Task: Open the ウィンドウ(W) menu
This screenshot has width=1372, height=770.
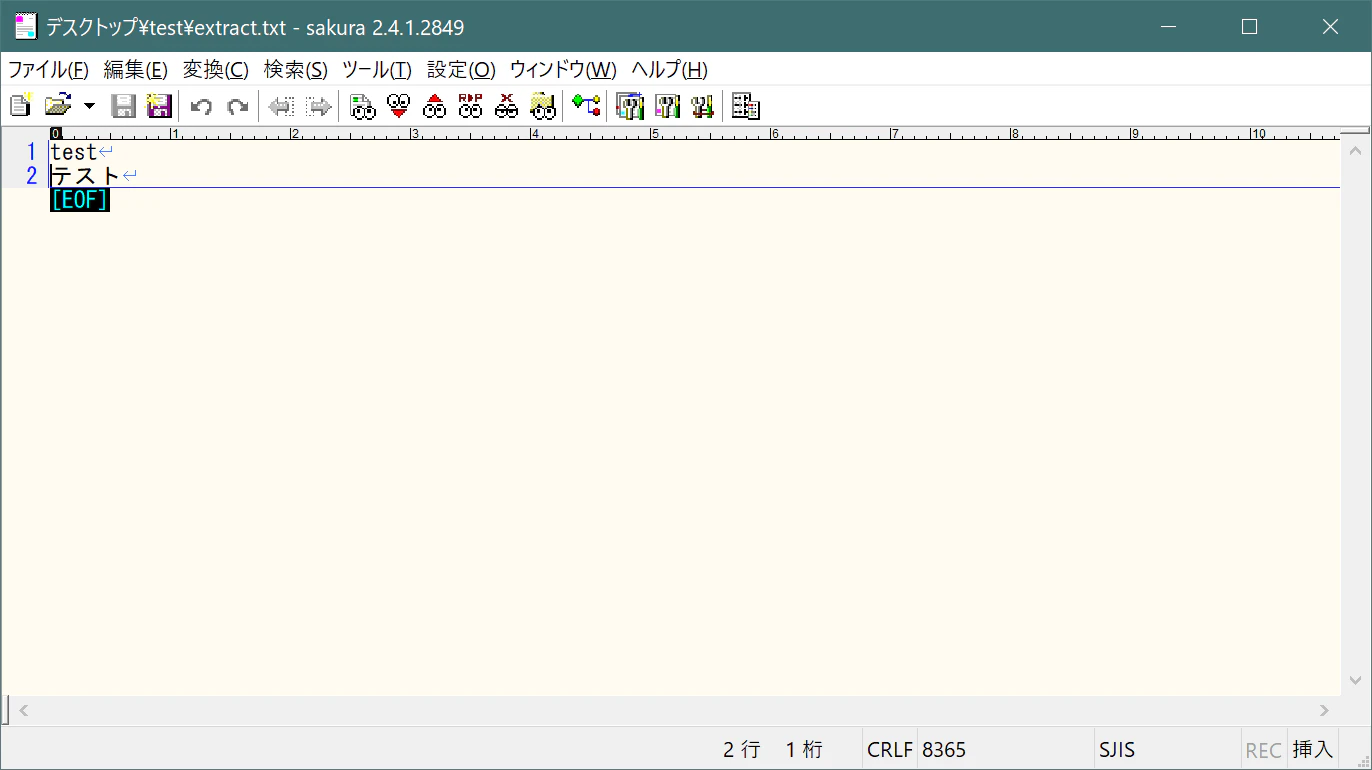Action: [x=563, y=70]
